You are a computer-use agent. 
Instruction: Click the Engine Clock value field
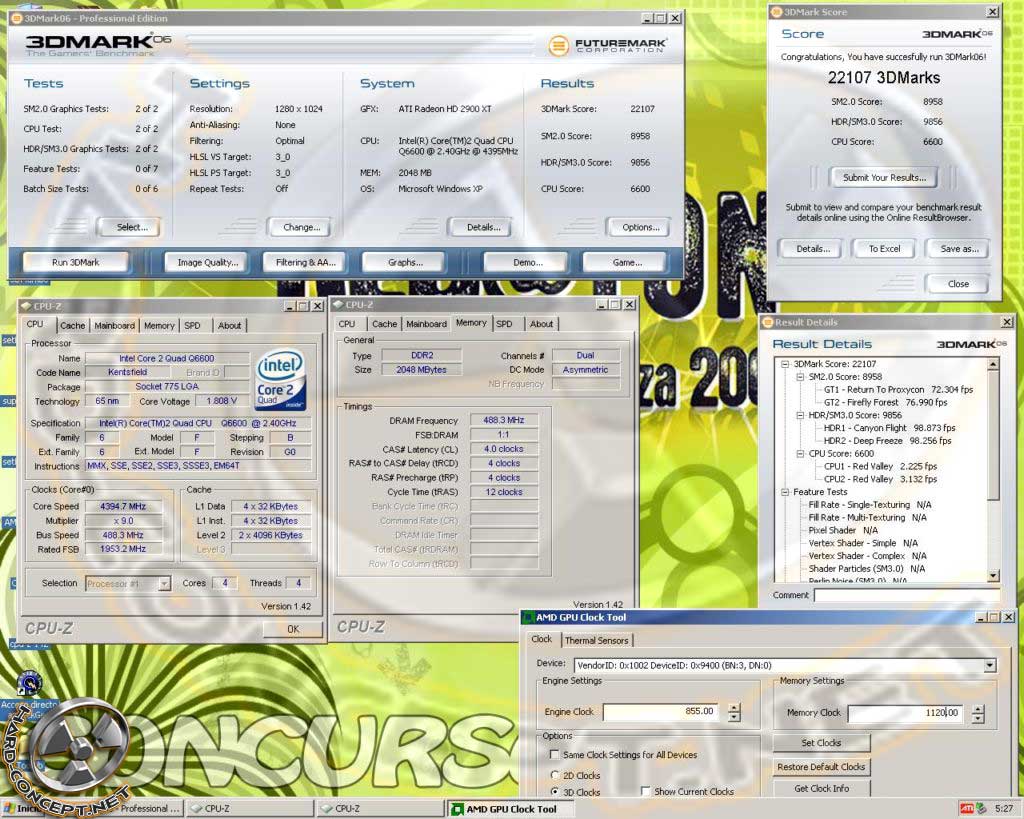pyautogui.click(x=660, y=712)
